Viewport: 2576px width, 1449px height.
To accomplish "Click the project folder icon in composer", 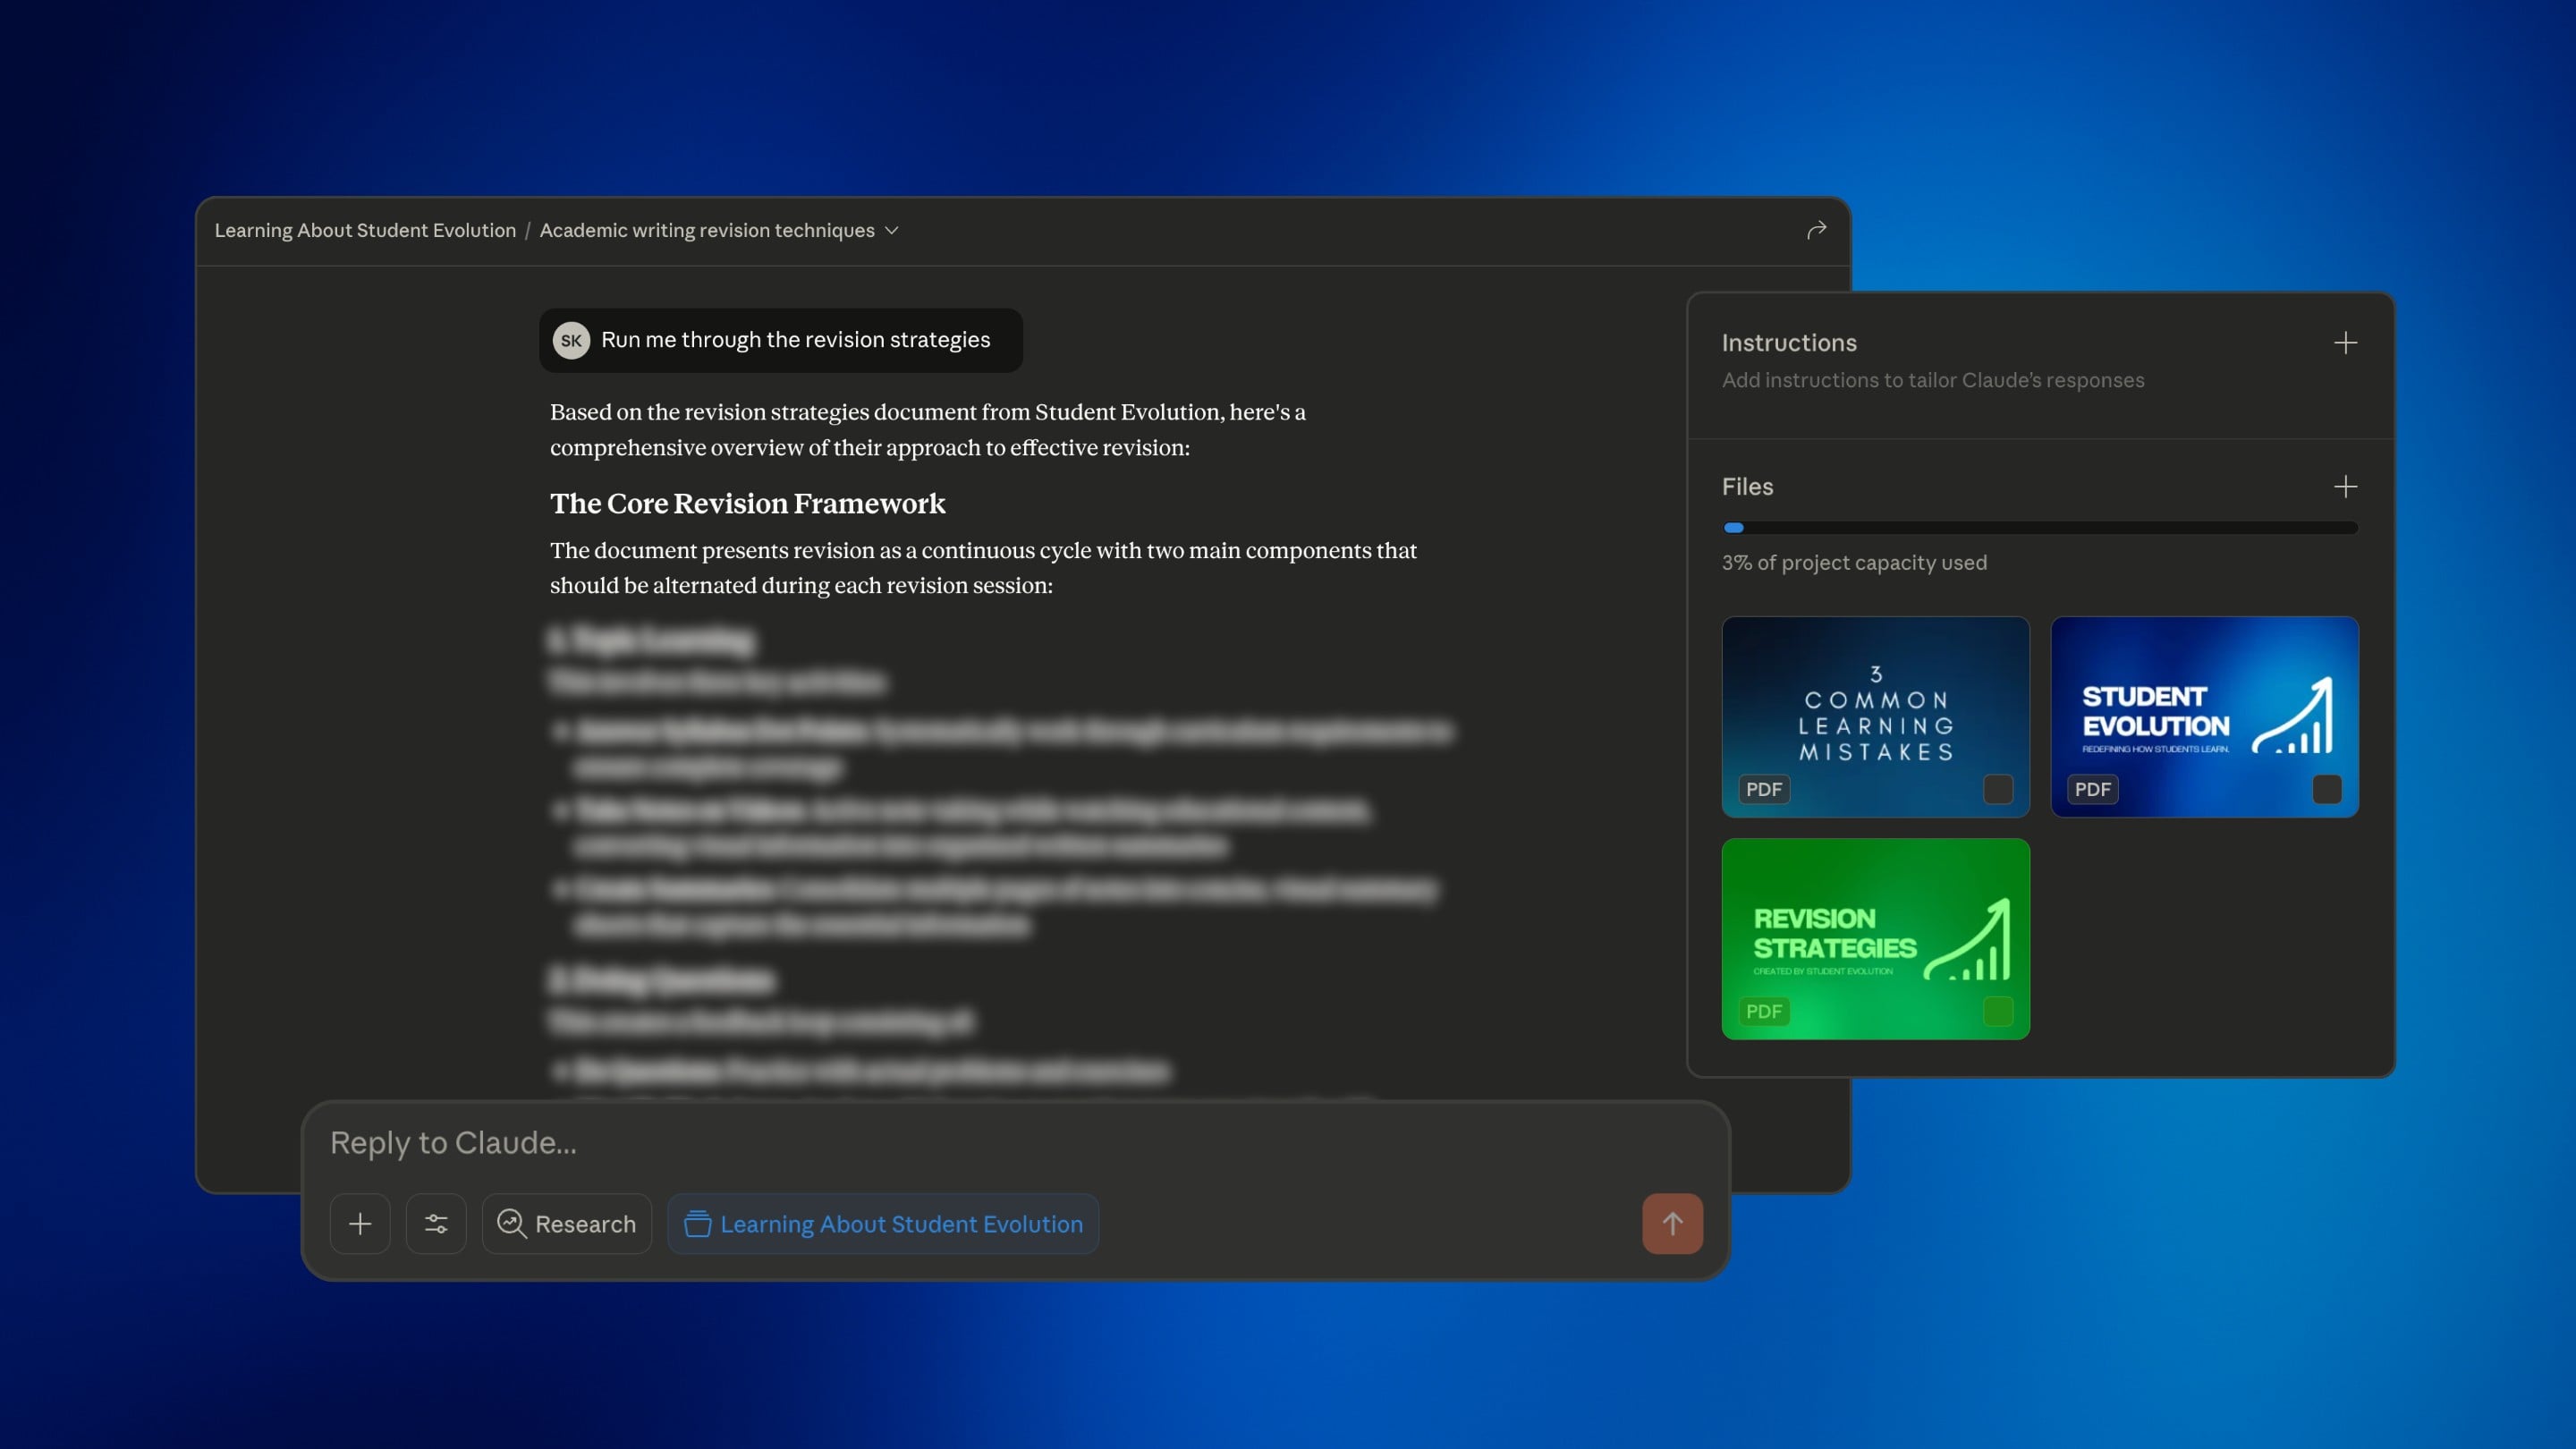I will click(697, 1223).
